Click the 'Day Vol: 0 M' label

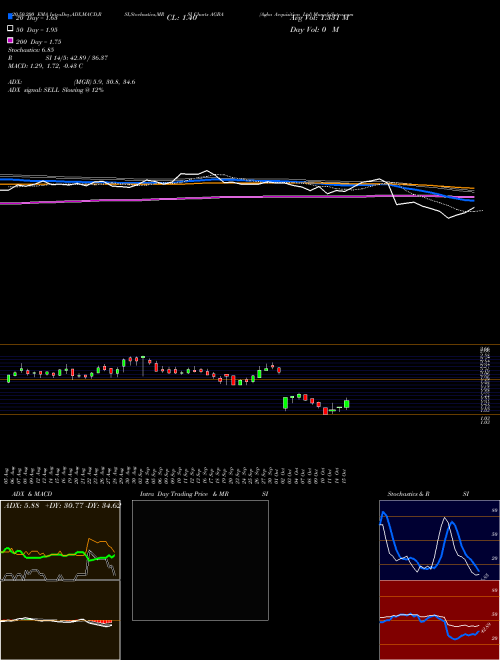314,30
